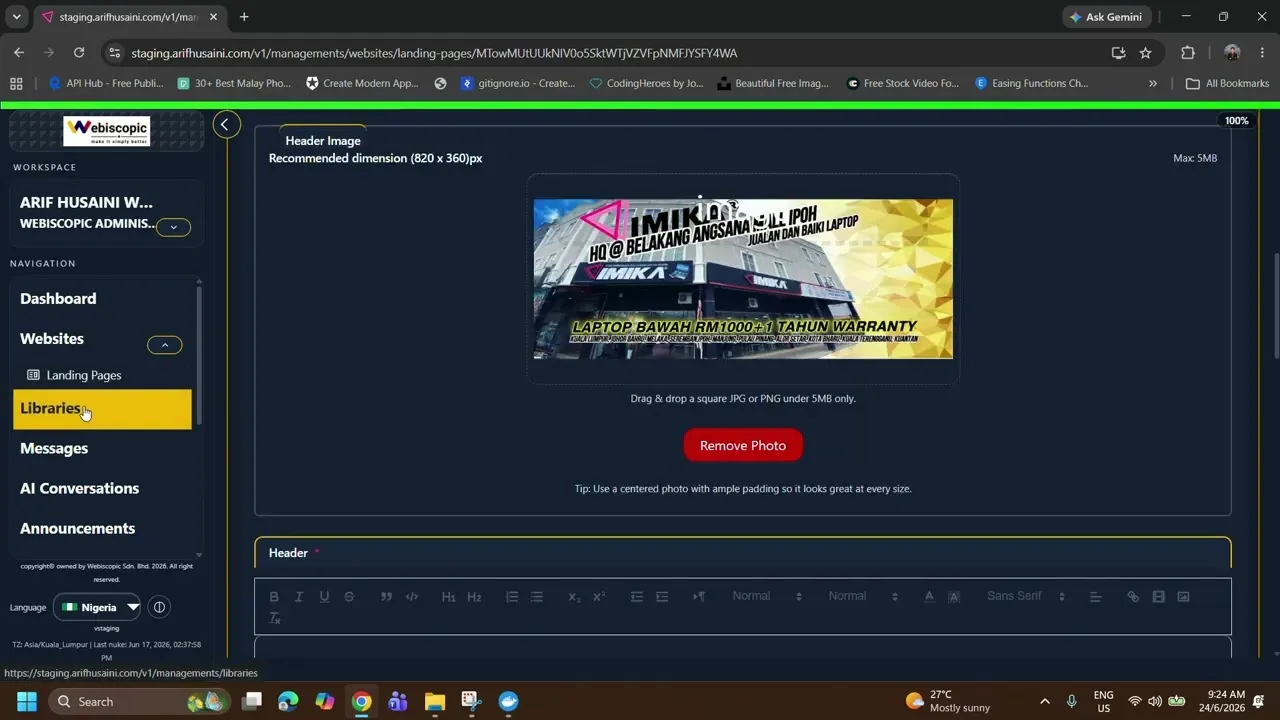Pick text color in editor
The height and width of the screenshot is (720, 1280).
click(929, 597)
